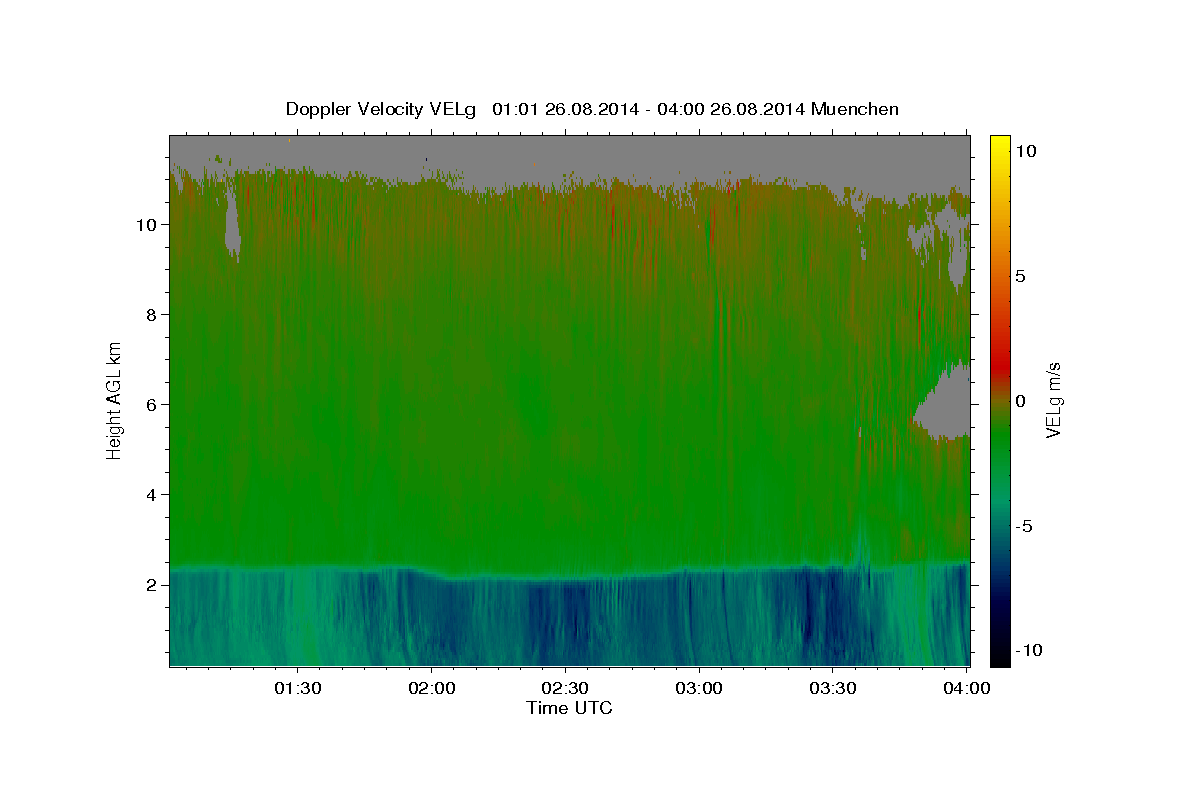Image resolution: width=1200 pixels, height=800 pixels.
Task: Click the colorbar value '-5'
Action: pos(1024,526)
